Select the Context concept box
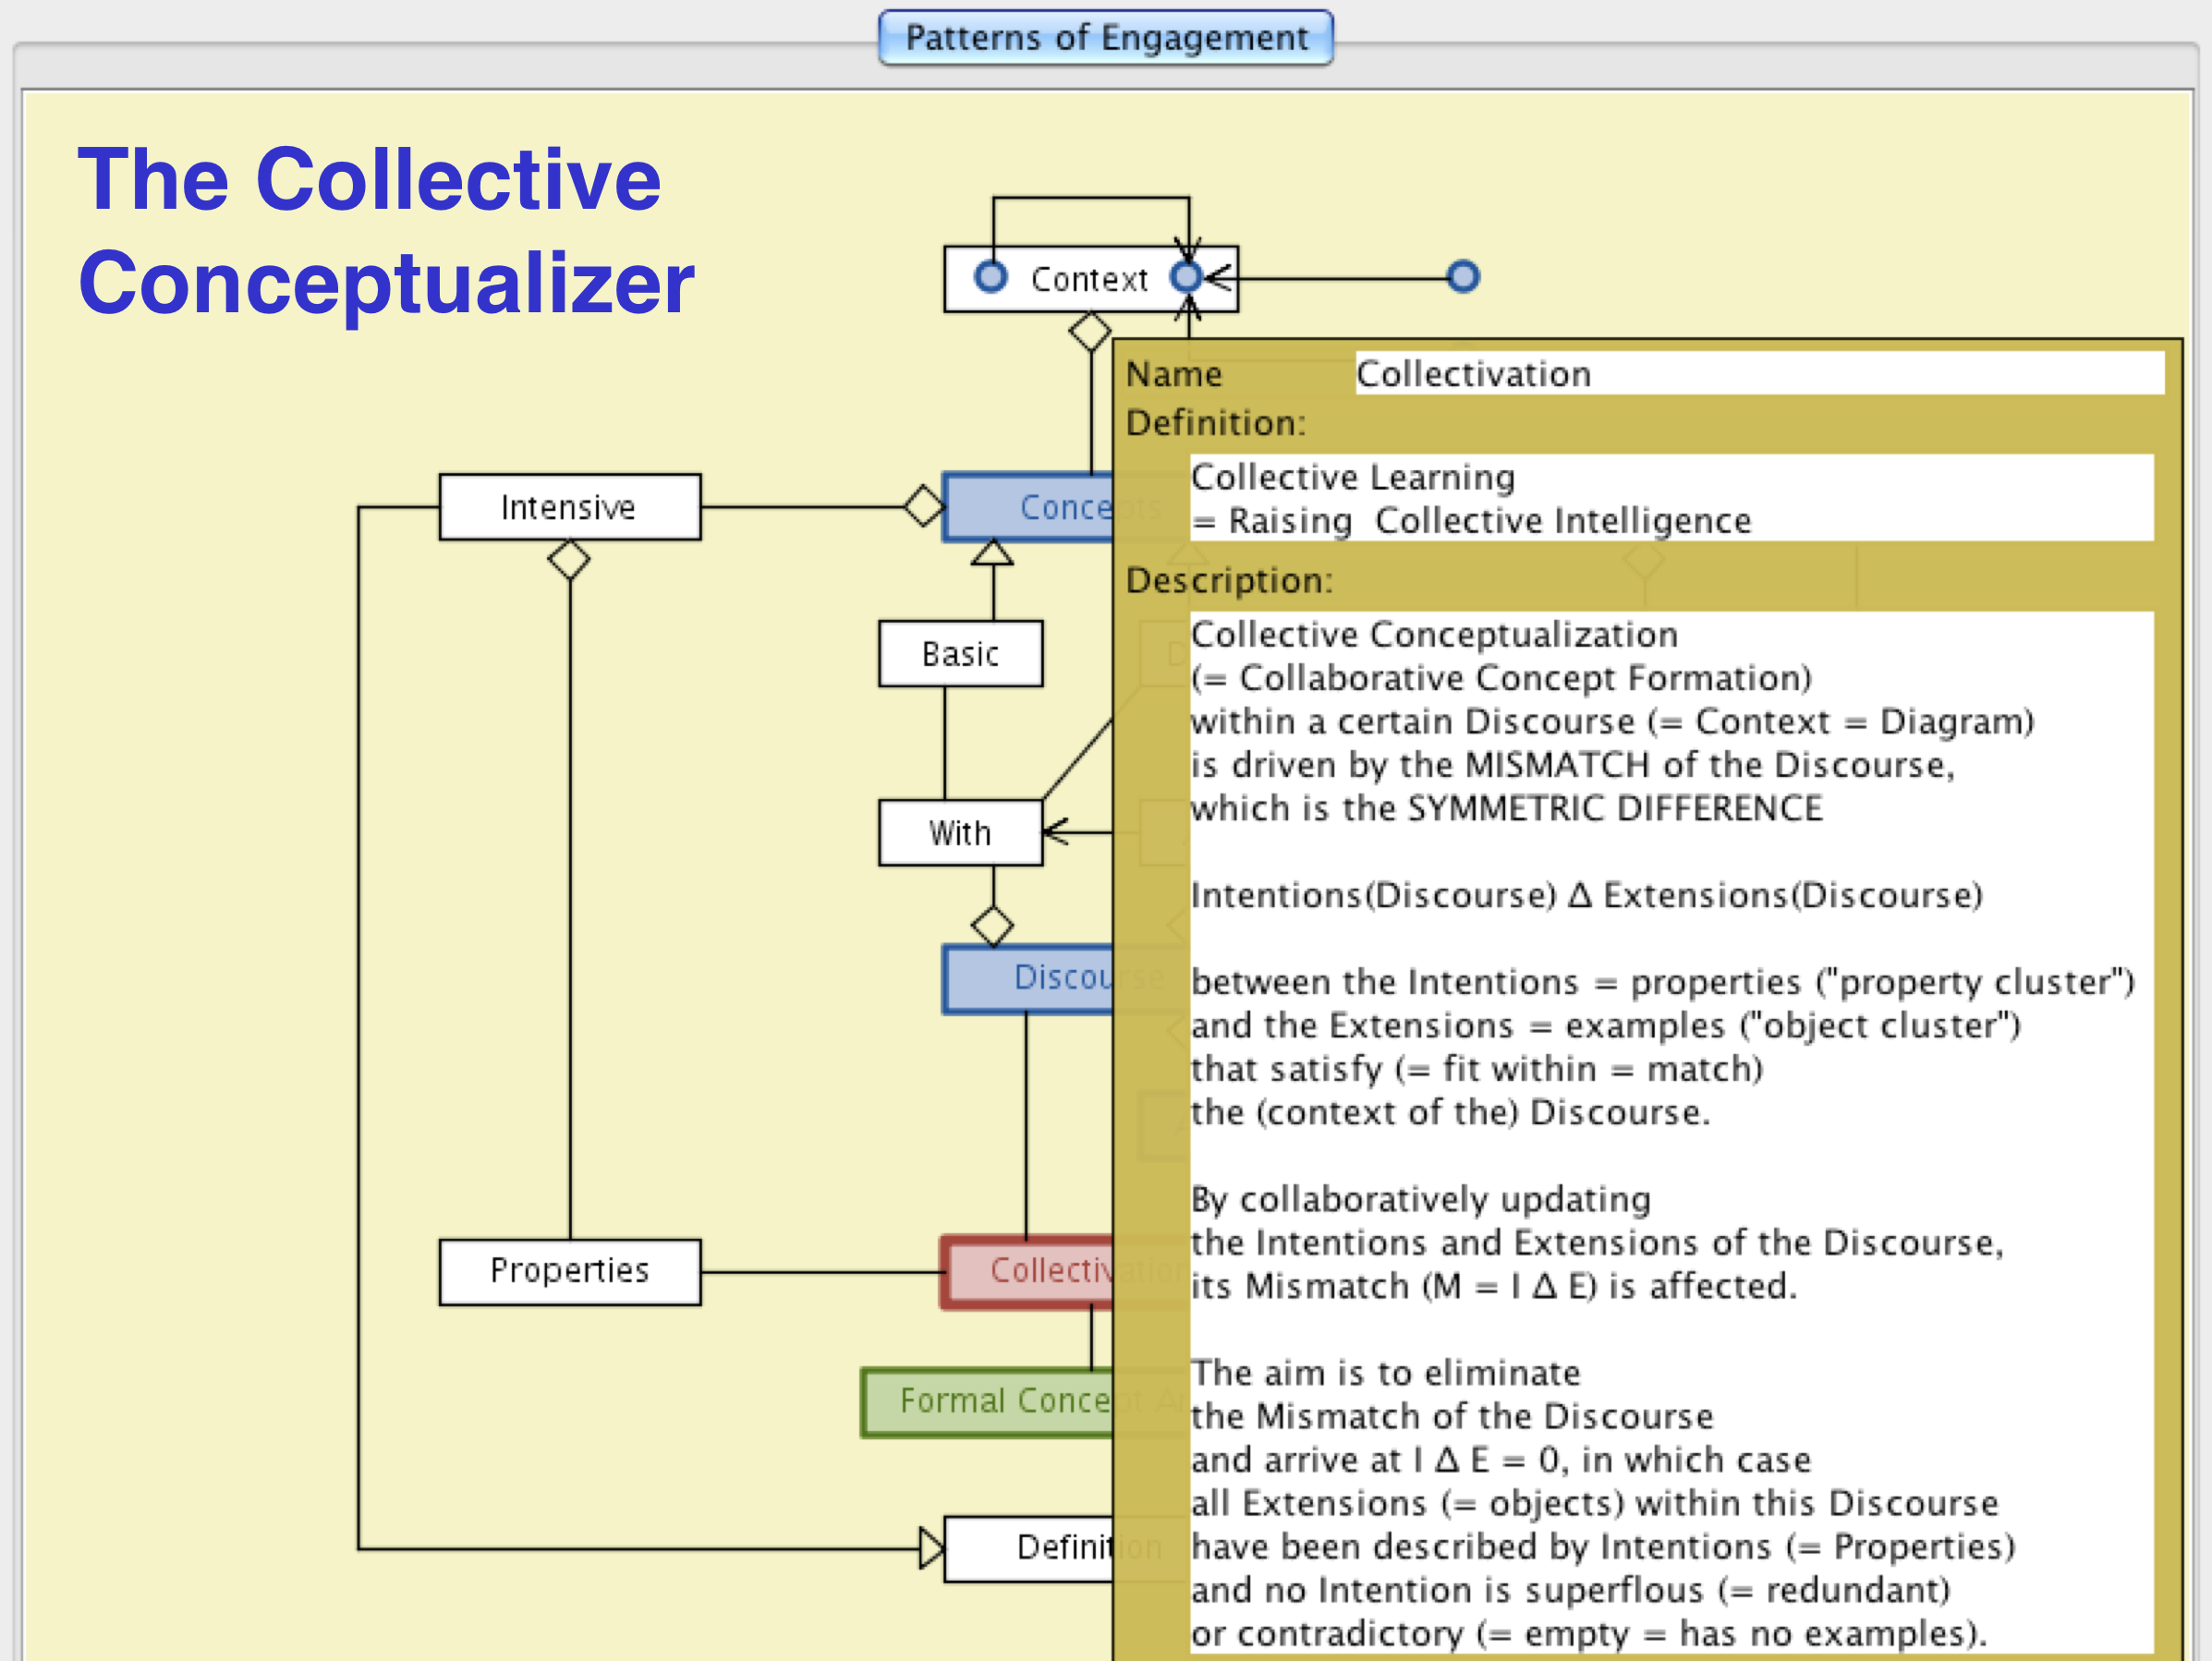 click(1088, 279)
